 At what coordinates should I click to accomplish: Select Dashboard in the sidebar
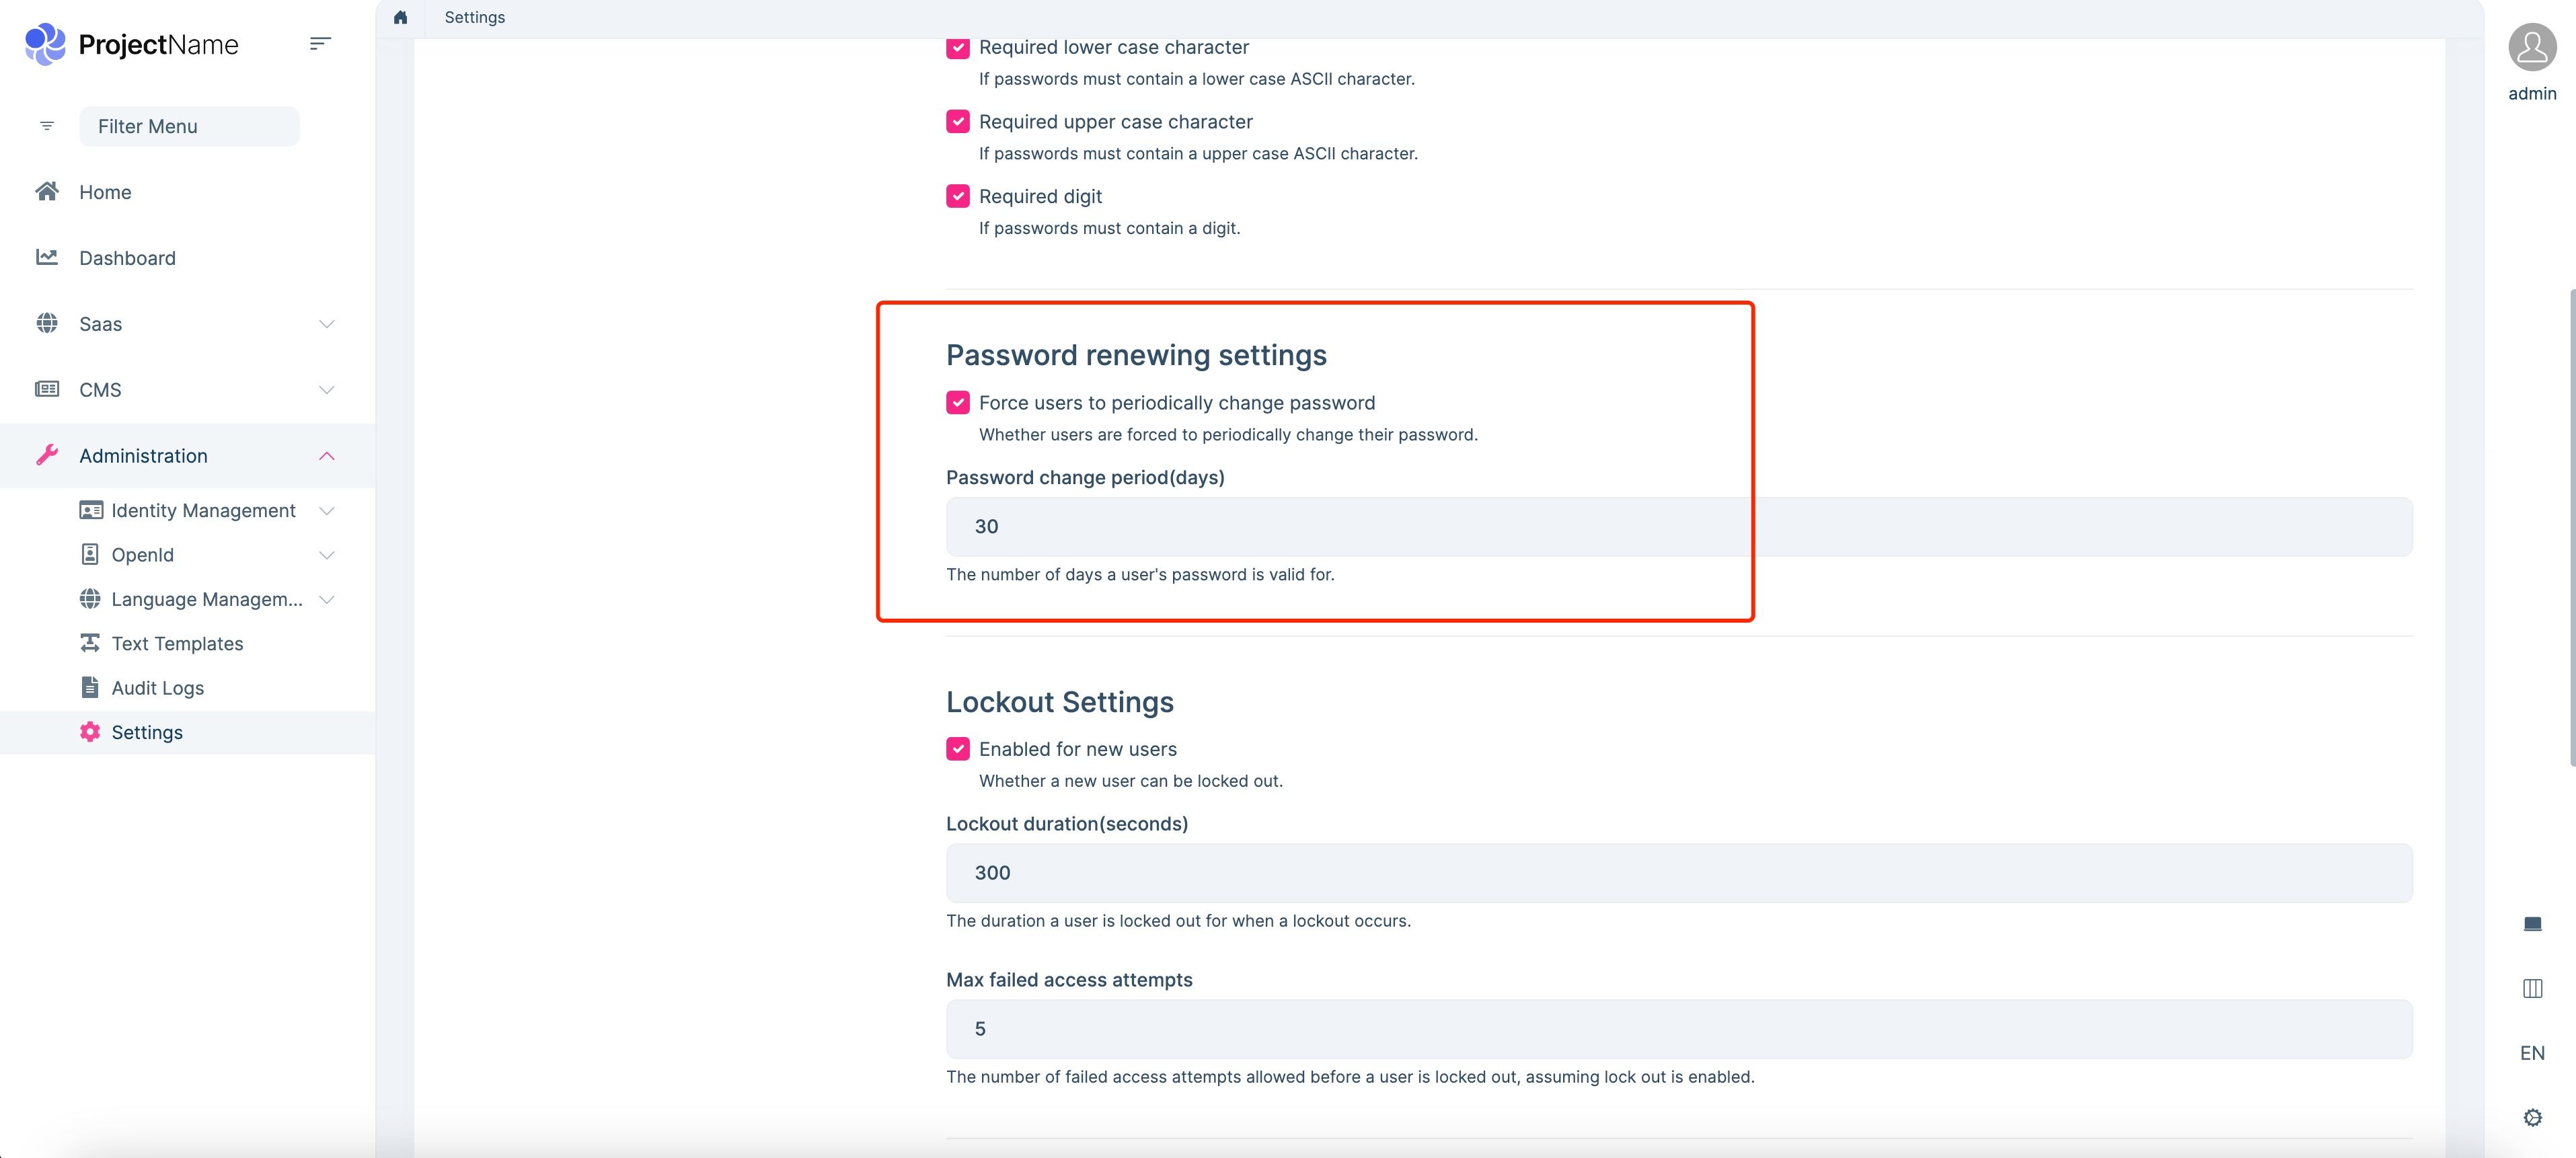(x=126, y=257)
